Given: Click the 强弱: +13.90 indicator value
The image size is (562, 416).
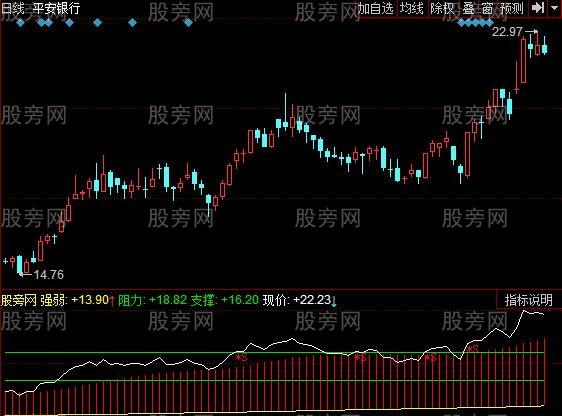Looking at the screenshot, I should pyautogui.click(x=74, y=300).
